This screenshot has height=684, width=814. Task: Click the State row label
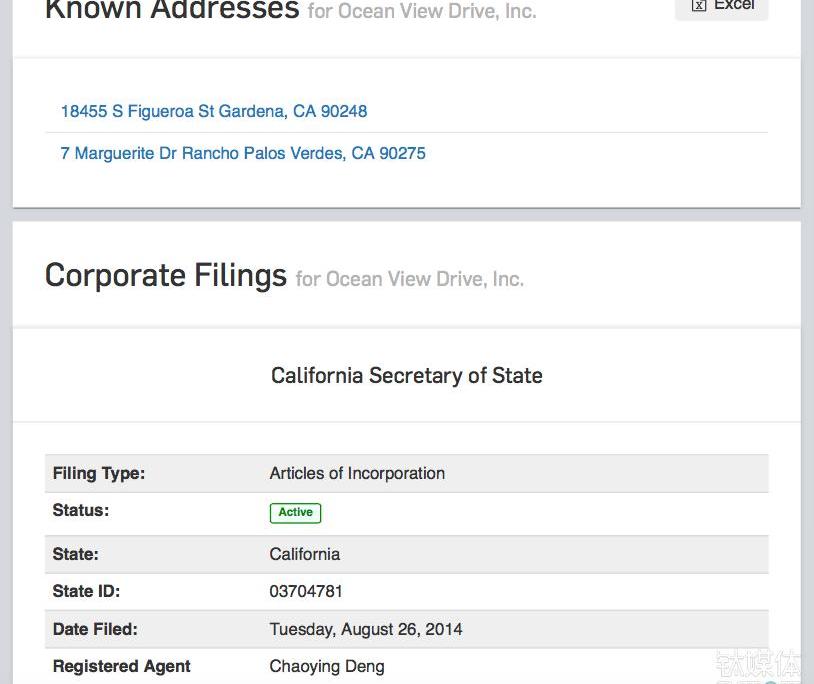pyautogui.click(x=76, y=554)
